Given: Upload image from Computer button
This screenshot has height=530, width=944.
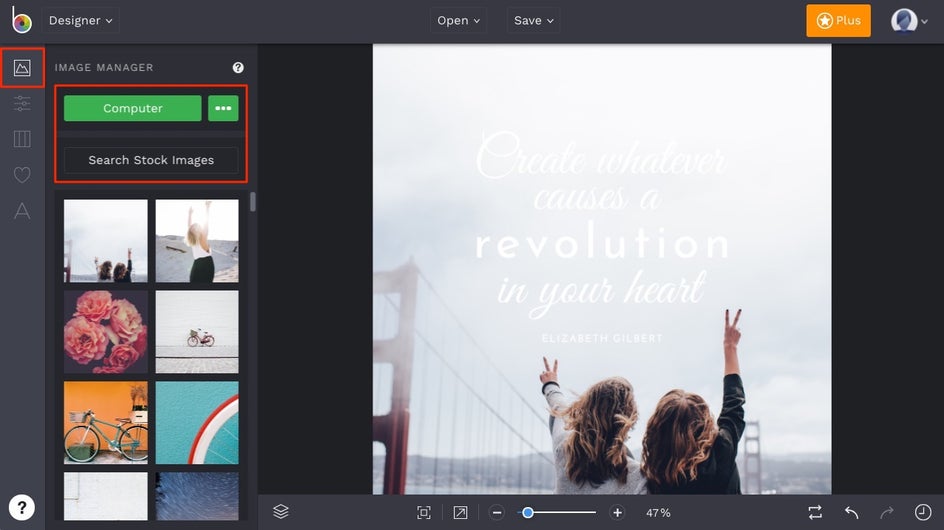Looking at the screenshot, I should [x=132, y=108].
